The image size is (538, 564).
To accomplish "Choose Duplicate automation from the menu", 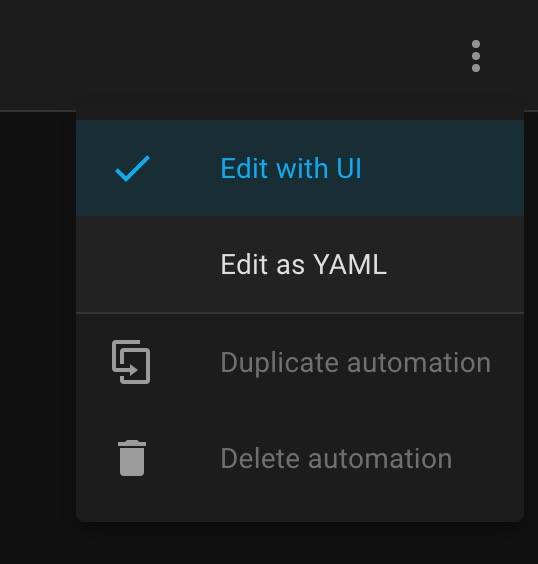I will click(x=300, y=362).
